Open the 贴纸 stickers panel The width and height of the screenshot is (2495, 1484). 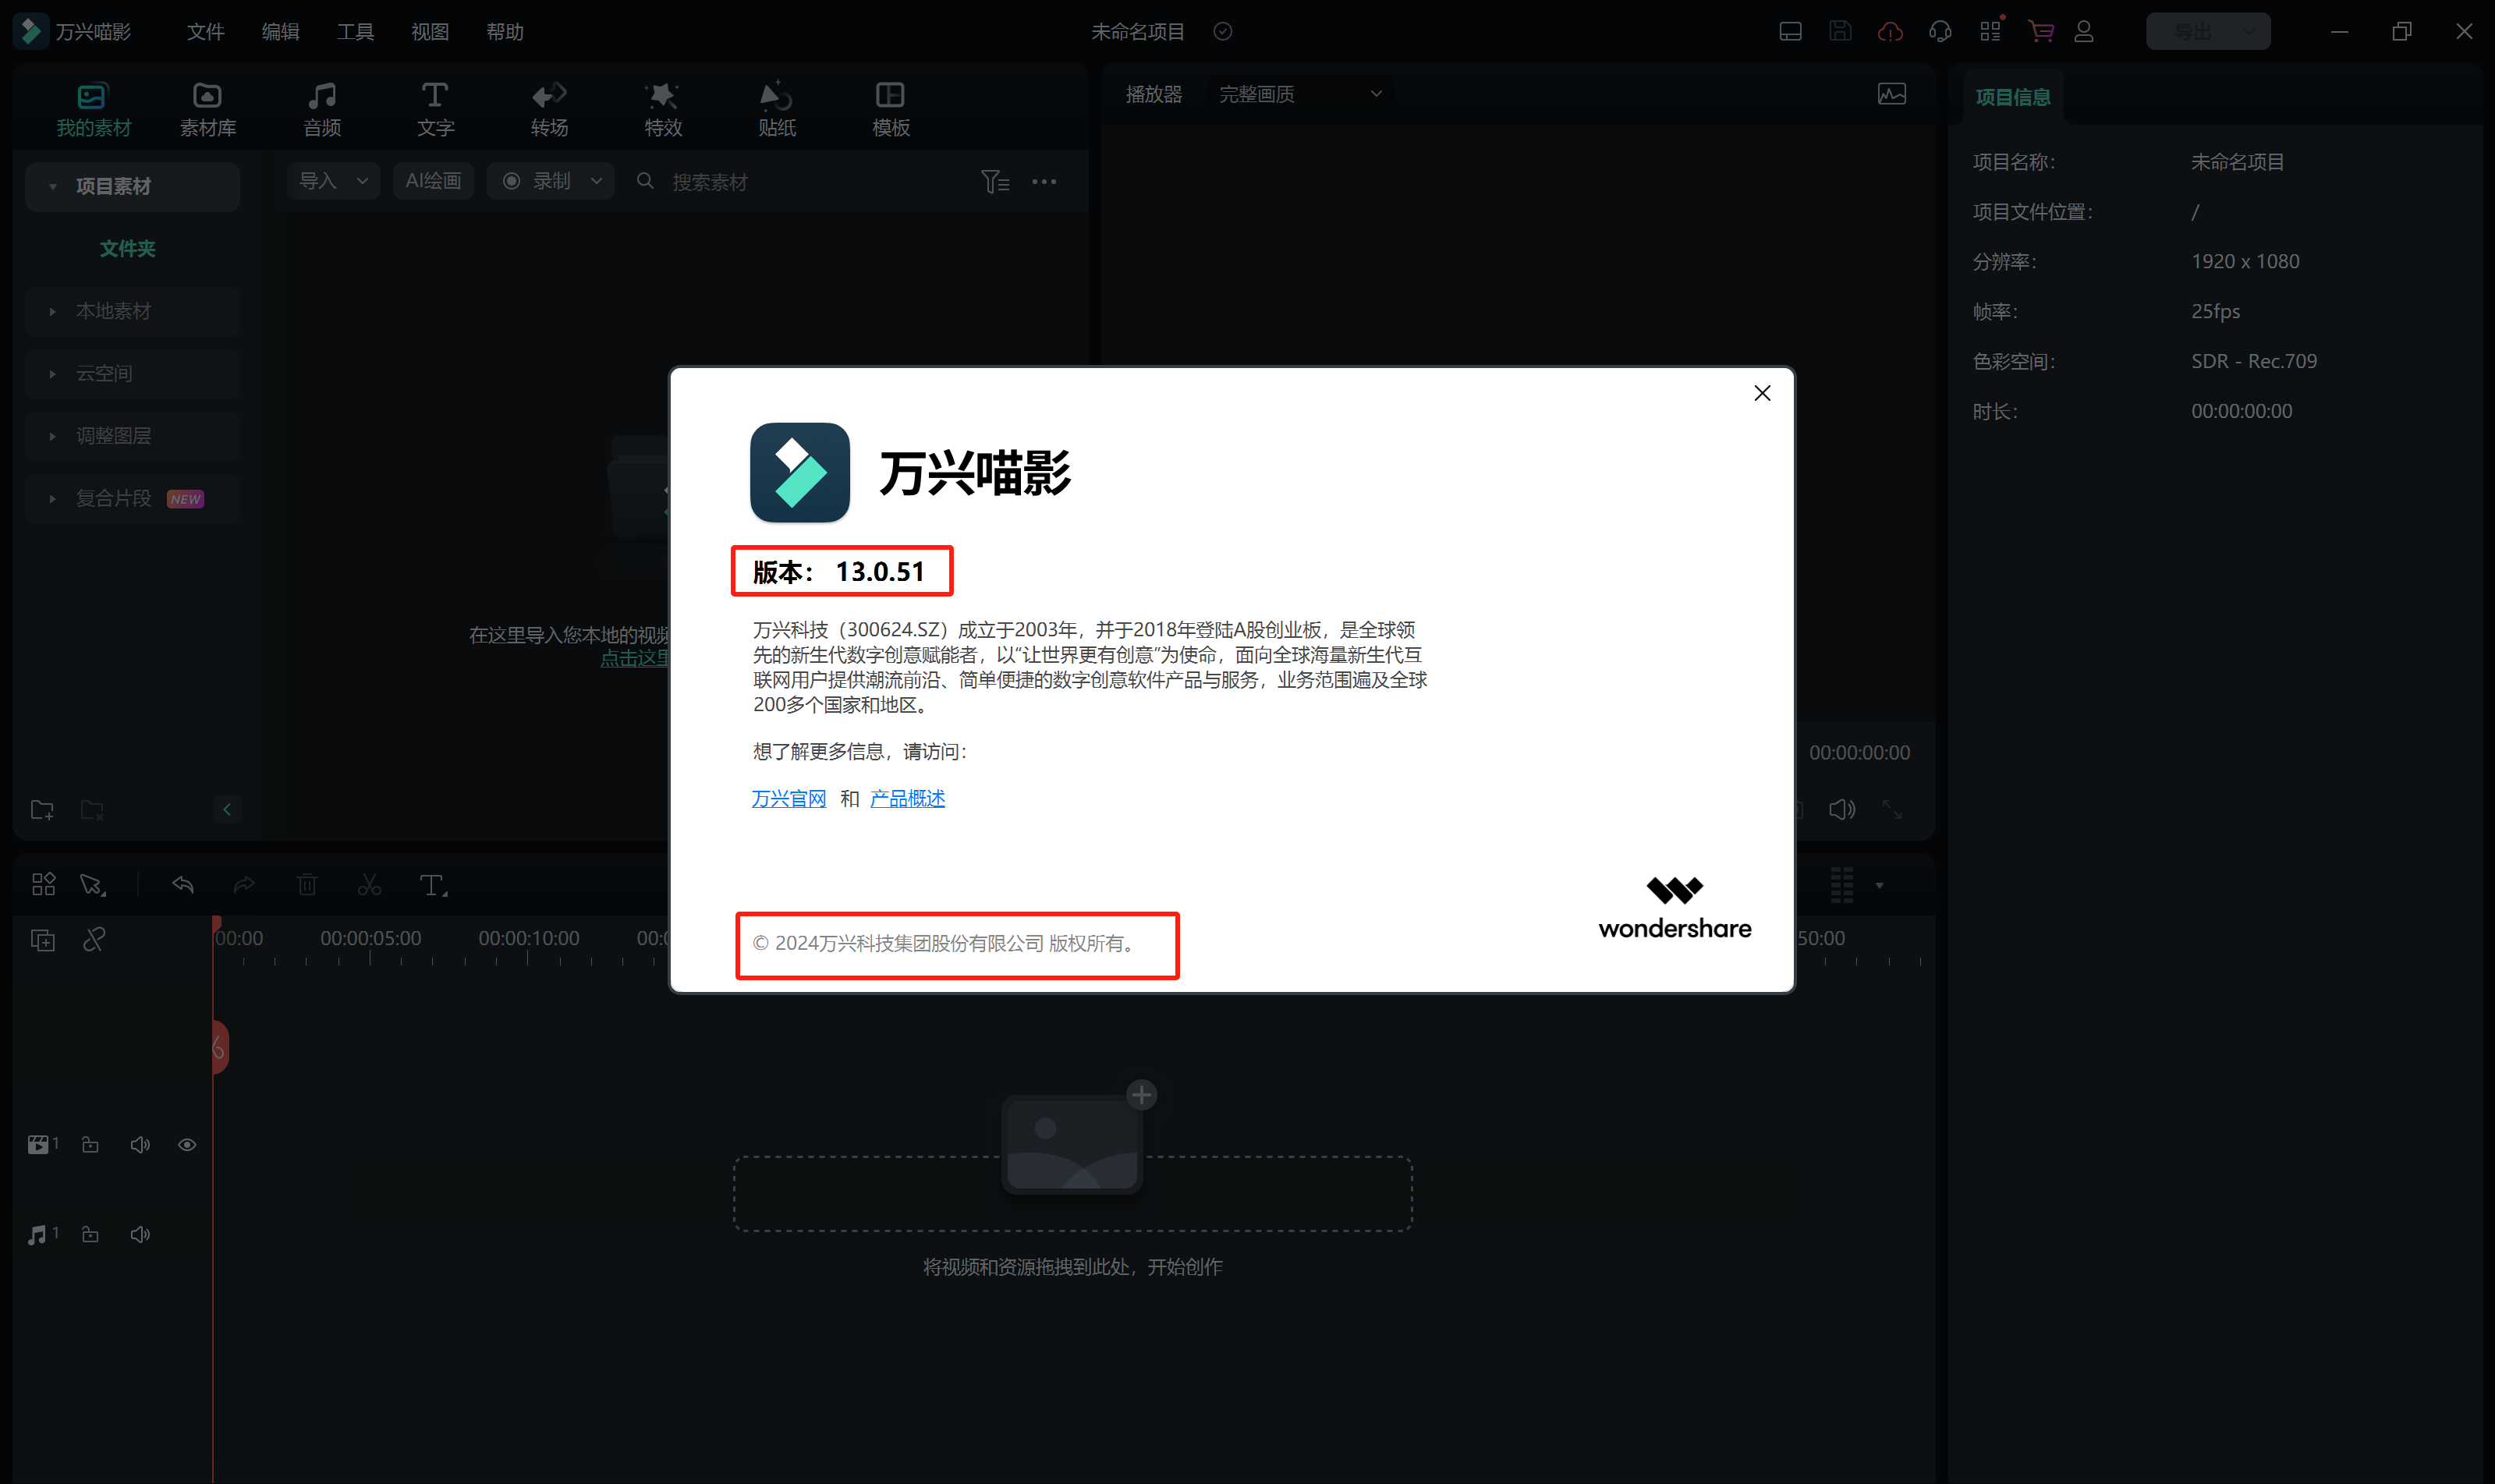click(776, 107)
